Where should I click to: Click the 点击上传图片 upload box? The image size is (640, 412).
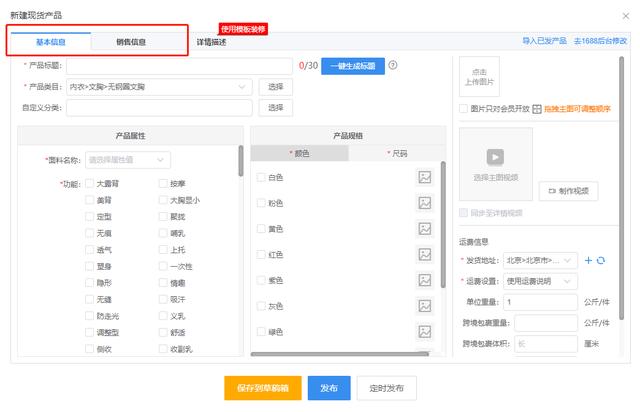coord(479,76)
